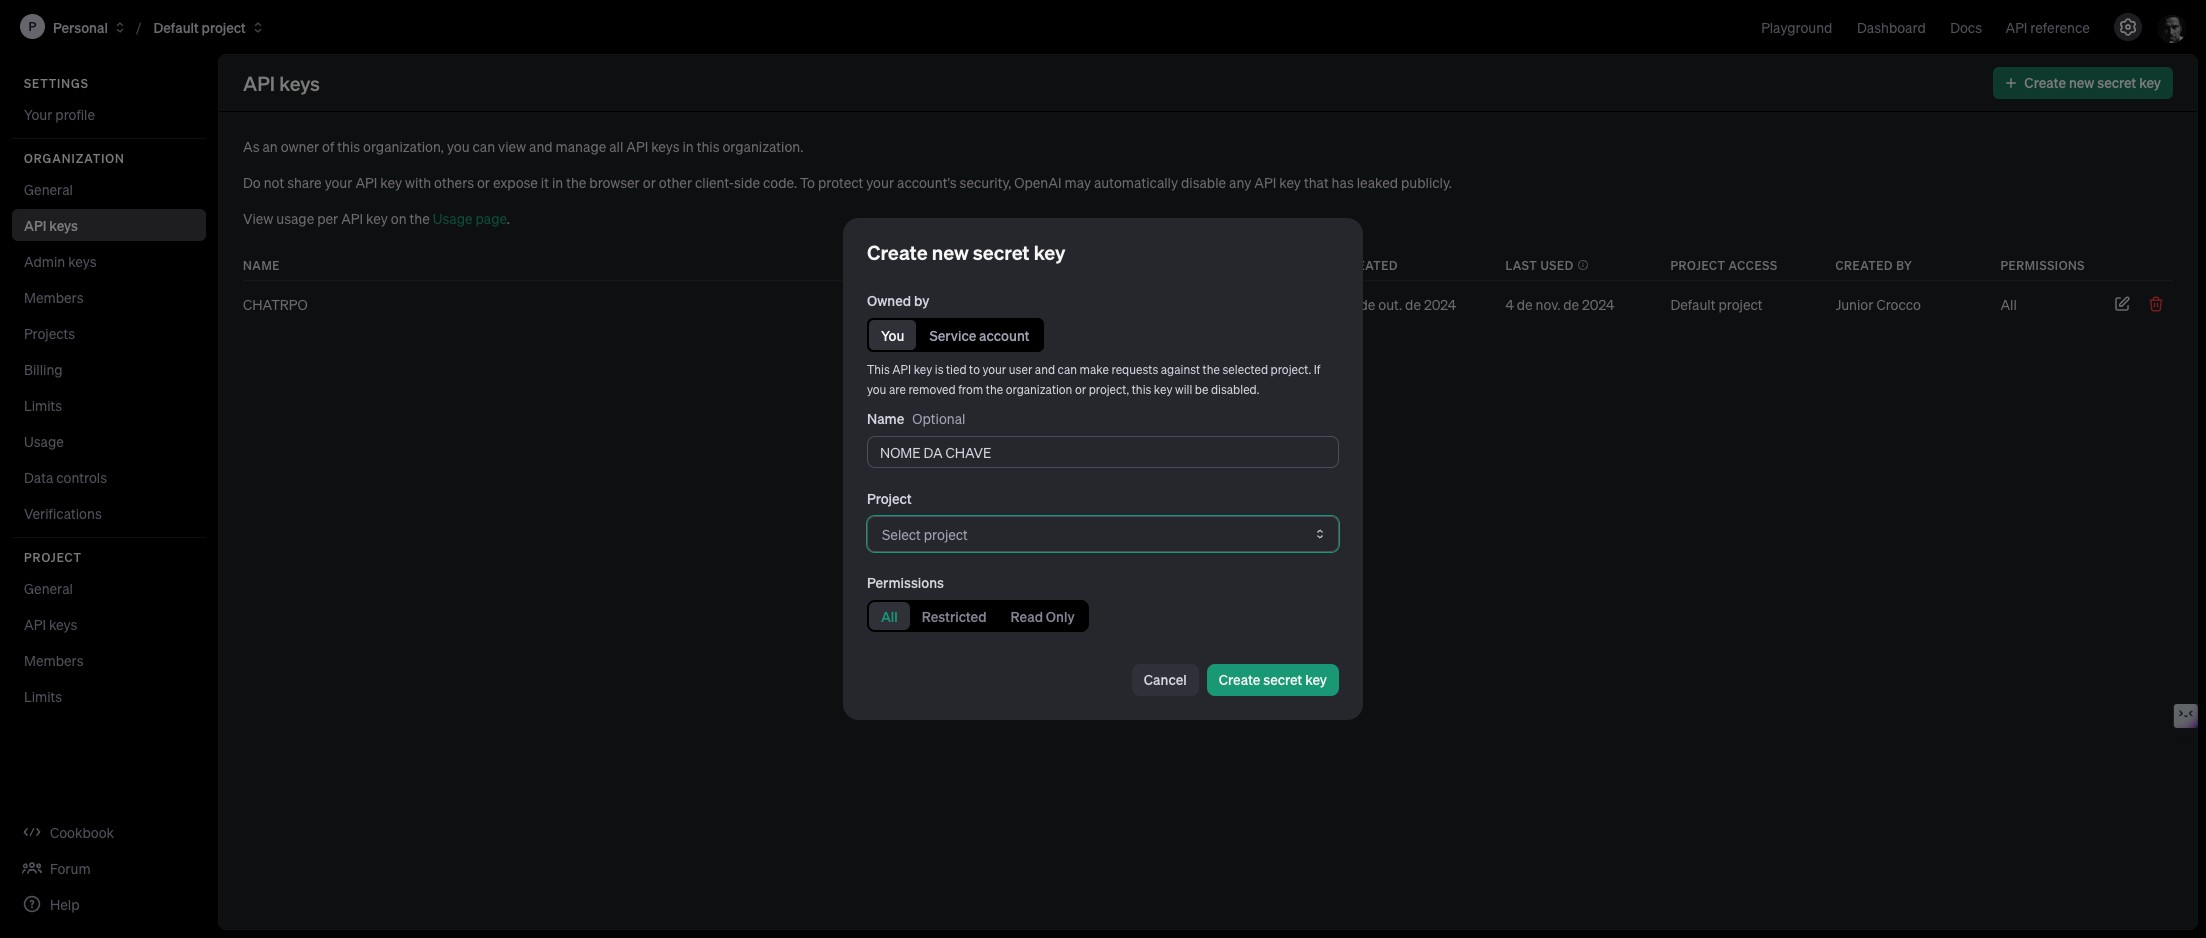Image resolution: width=2206 pixels, height=938 pixels.
Task: Open the user avatar menu
Action: (x=2172, y=28)
